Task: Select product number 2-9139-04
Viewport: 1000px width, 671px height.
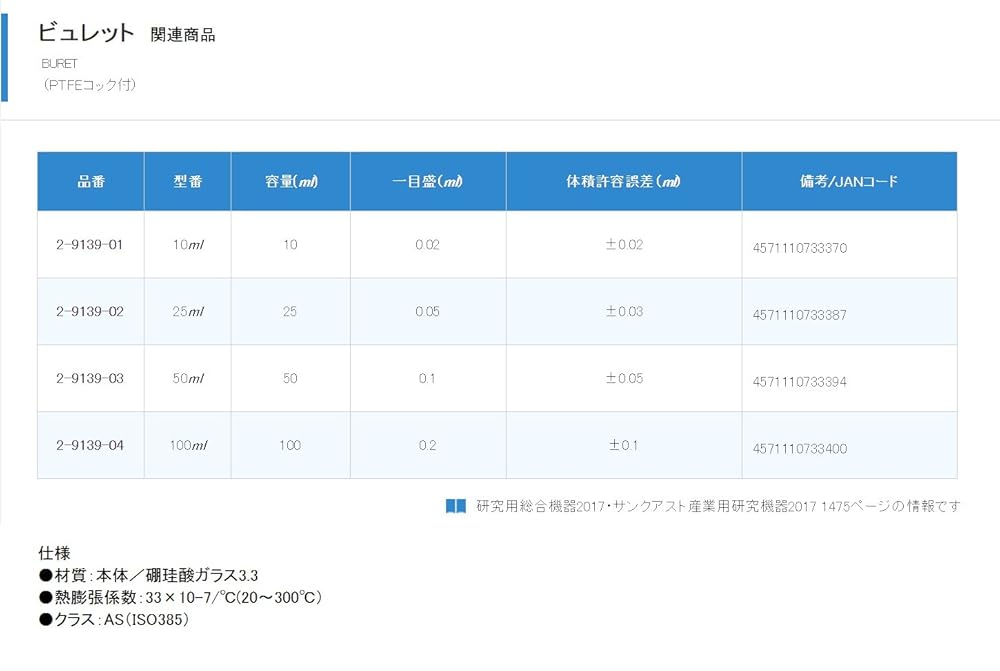Action: (90, 445)
